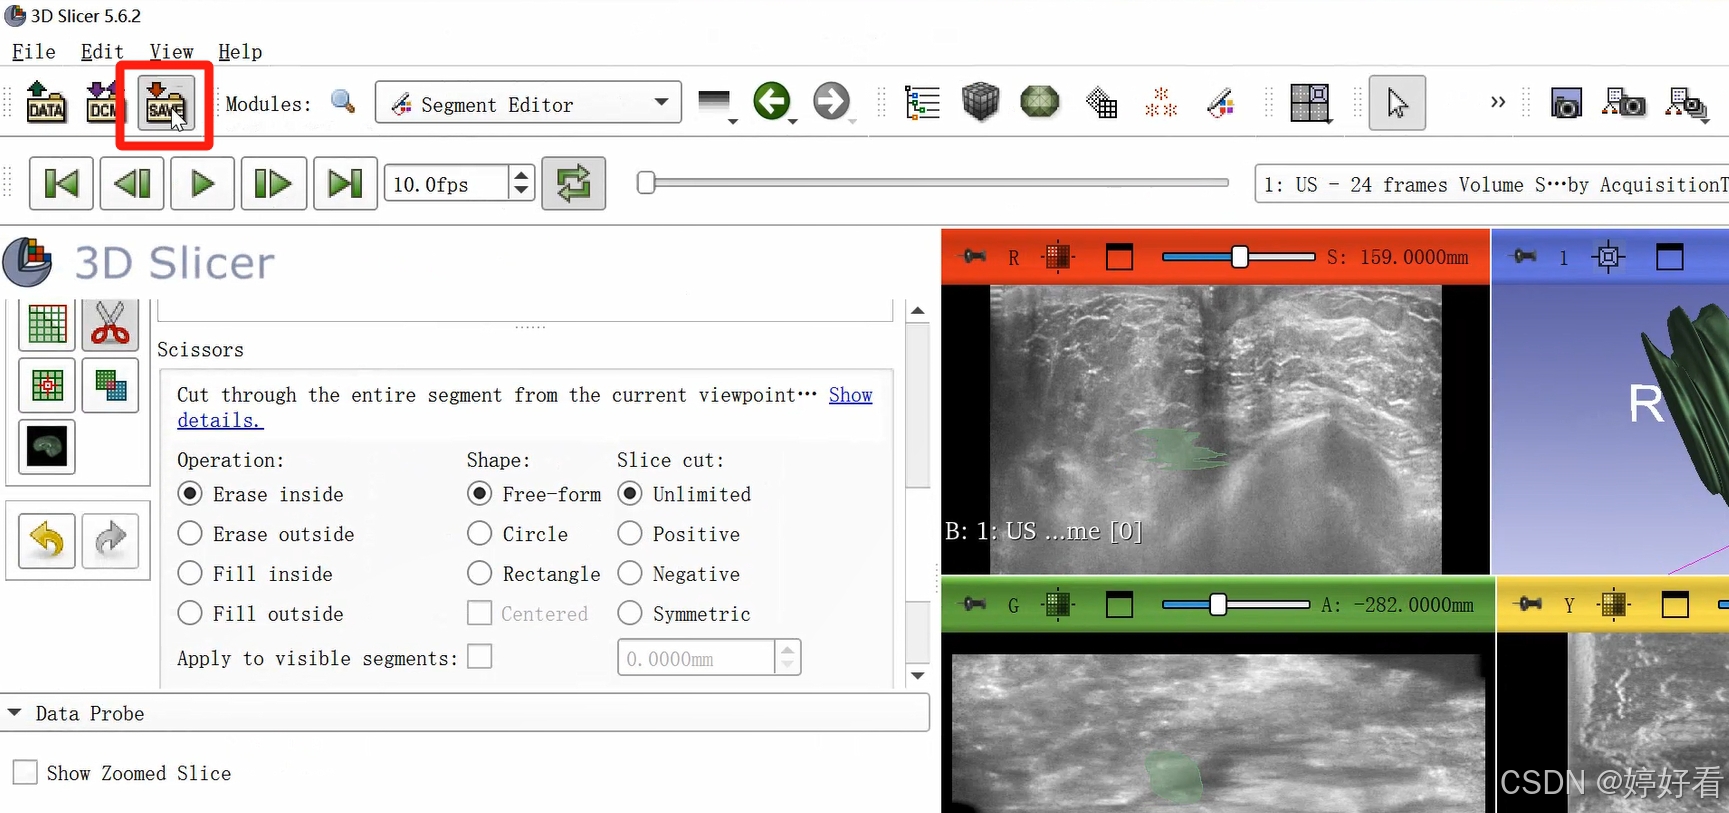
Task: Open module search magnifier
Action: (343, 102)
